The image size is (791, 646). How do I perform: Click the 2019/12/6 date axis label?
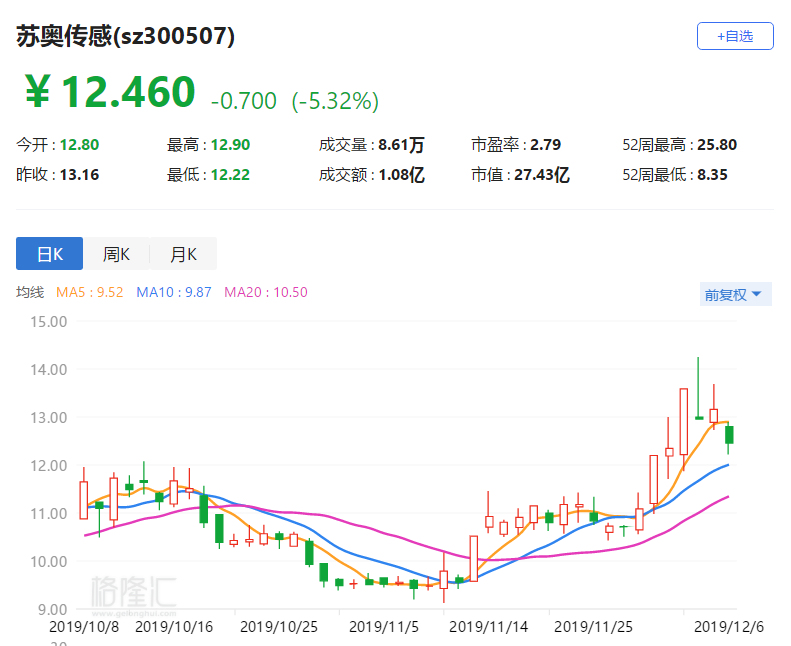729,627
